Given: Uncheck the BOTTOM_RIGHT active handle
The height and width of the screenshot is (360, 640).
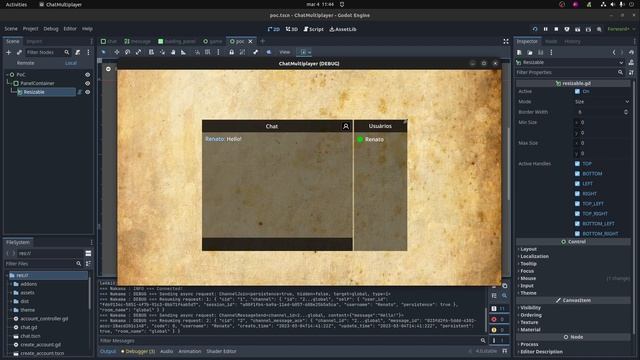Looking at the screenshot, I should pyautogui.click(x=577, y=234).
